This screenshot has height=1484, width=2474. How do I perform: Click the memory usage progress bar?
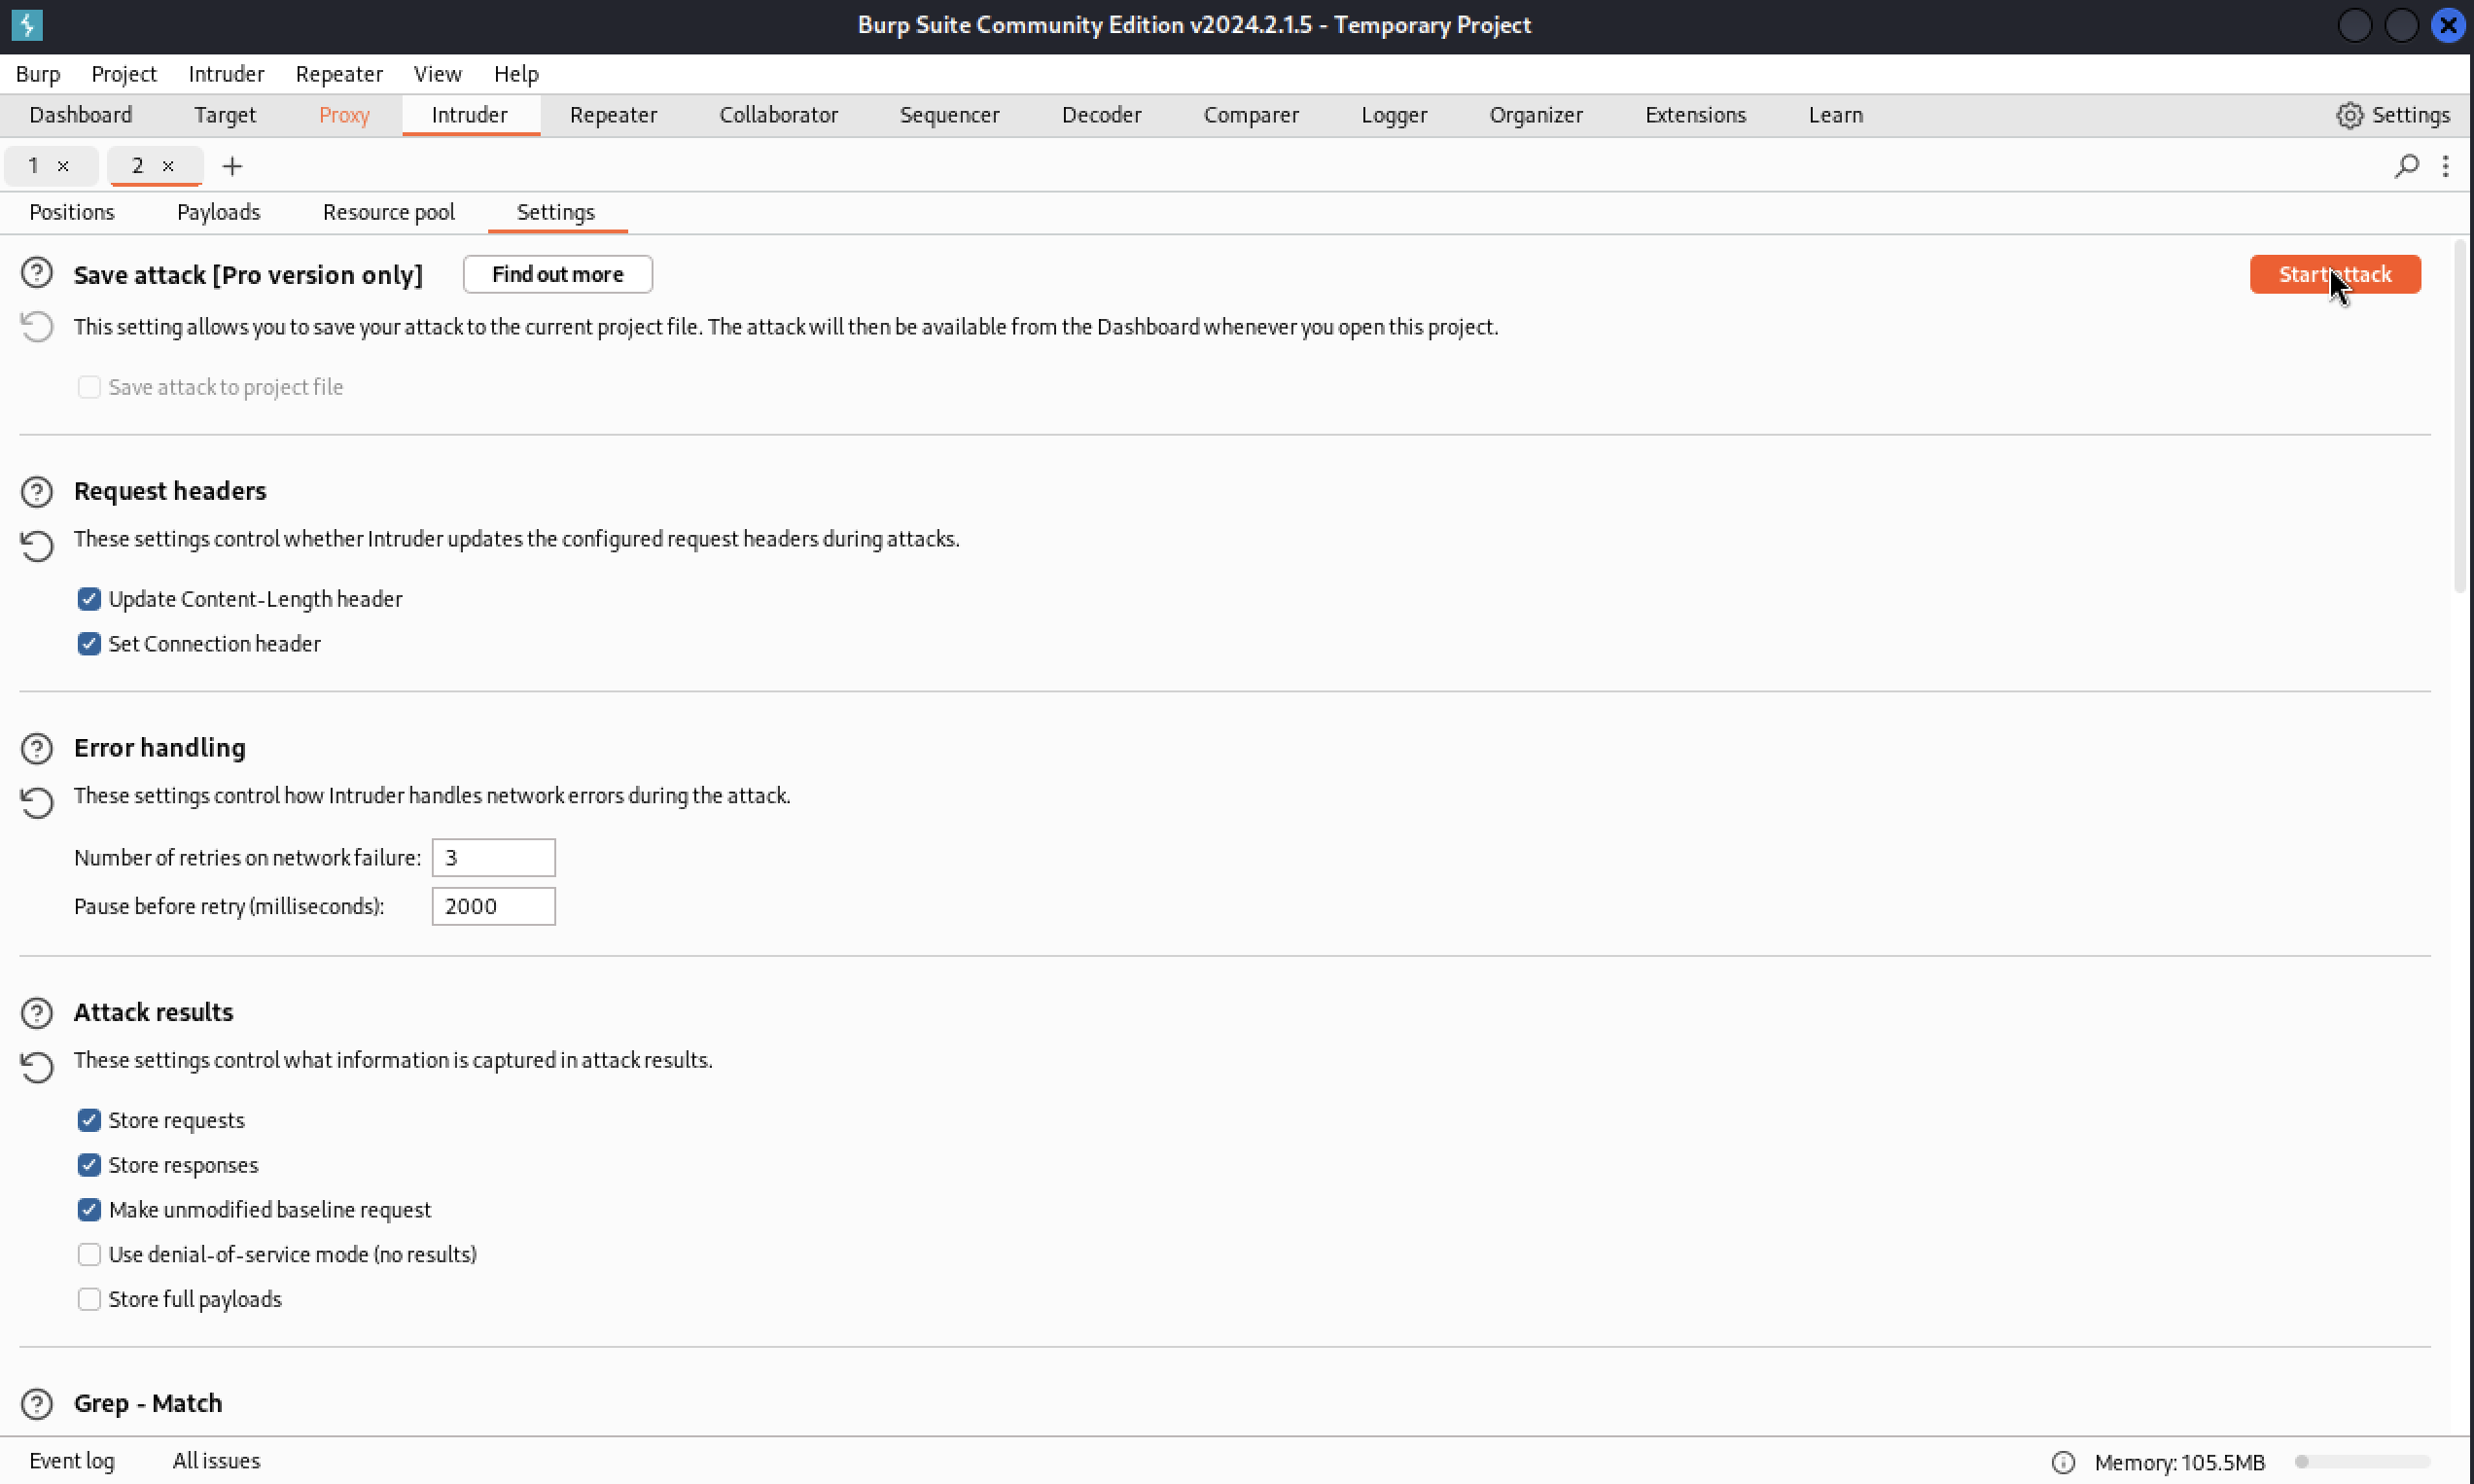click(2362, 1462)
